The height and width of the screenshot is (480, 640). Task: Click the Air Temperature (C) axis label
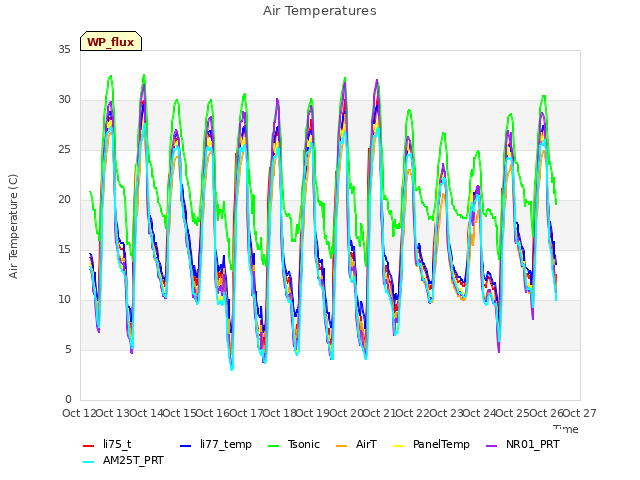[x=13, y=226]
